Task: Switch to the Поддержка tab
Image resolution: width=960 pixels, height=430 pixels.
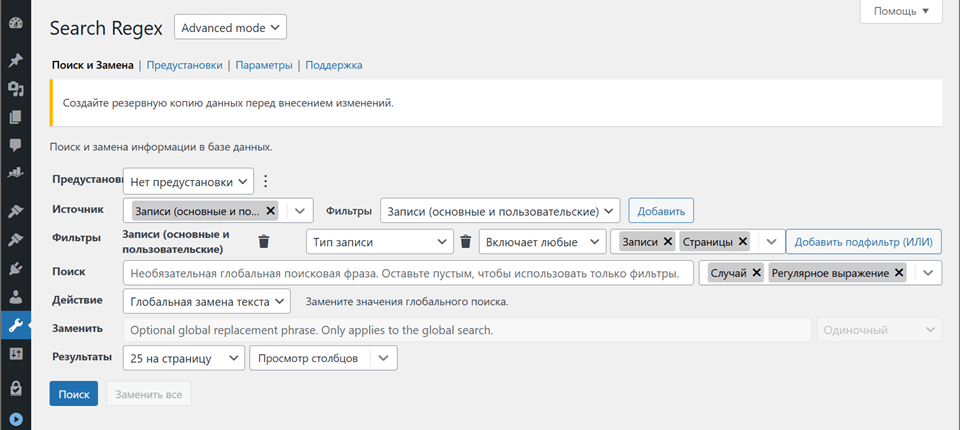Action: pos(334,65)
